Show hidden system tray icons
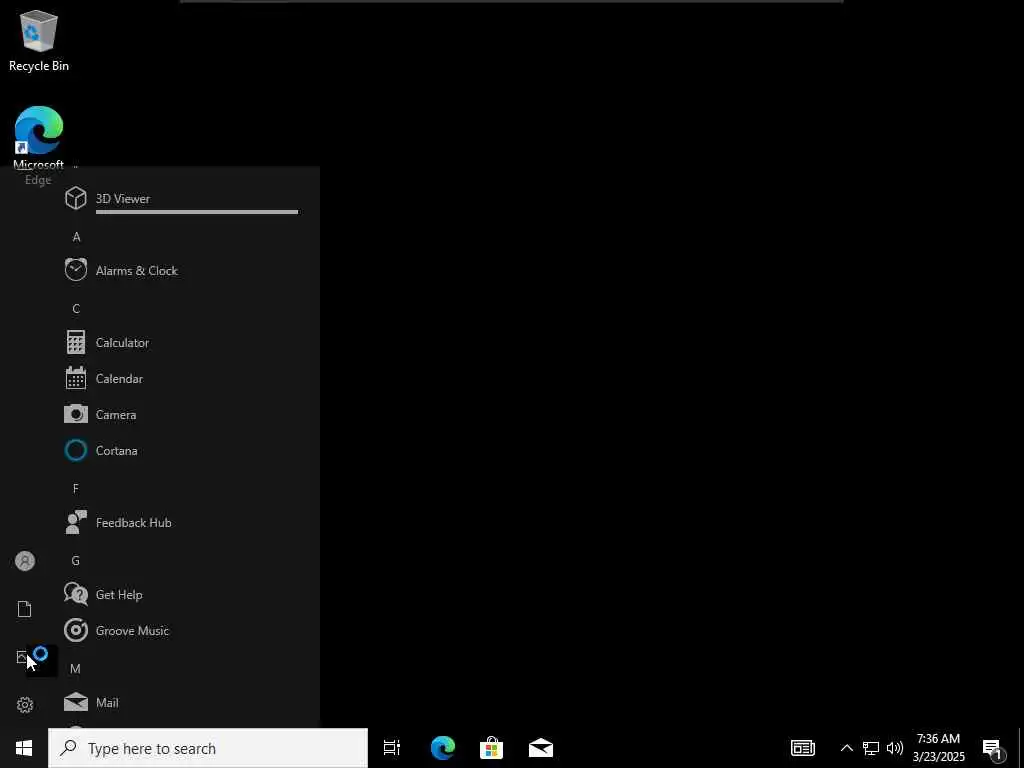 click(846, 748)
